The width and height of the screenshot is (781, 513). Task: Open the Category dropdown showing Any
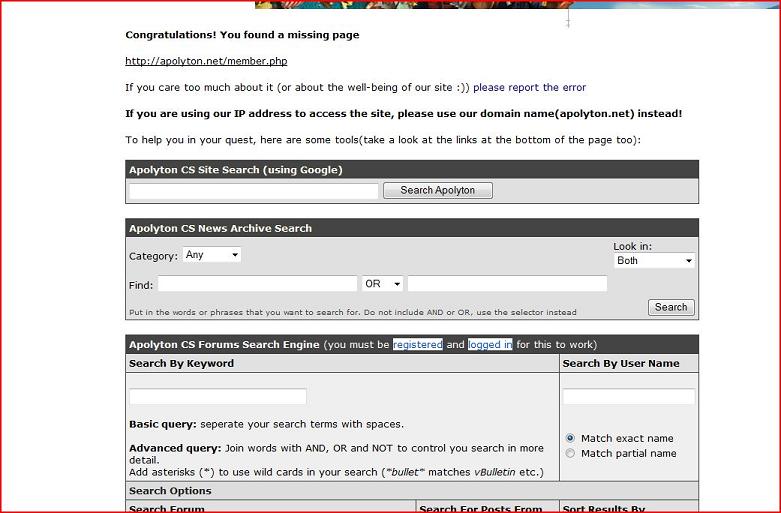212,255
